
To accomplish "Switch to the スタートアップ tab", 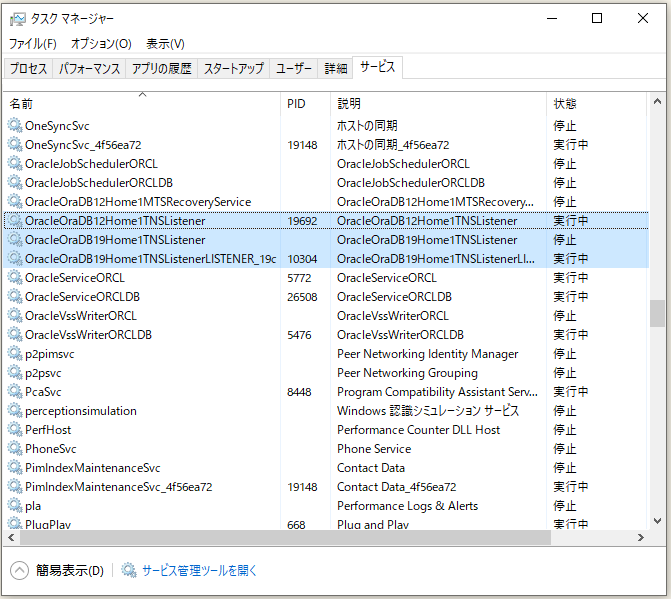I will click(x=234, y=68).
